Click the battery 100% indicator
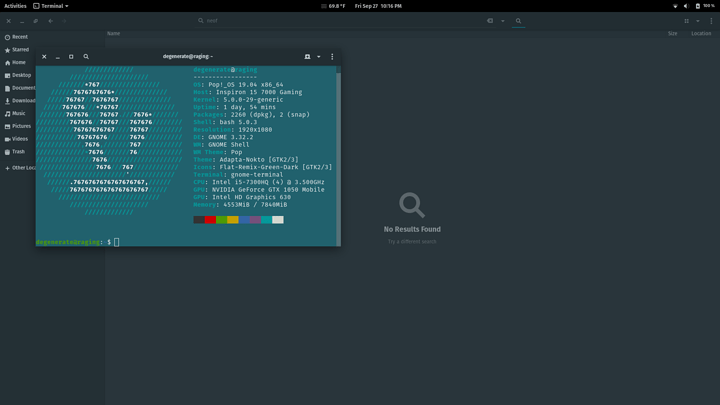720x405 pixels. (705, 6)
